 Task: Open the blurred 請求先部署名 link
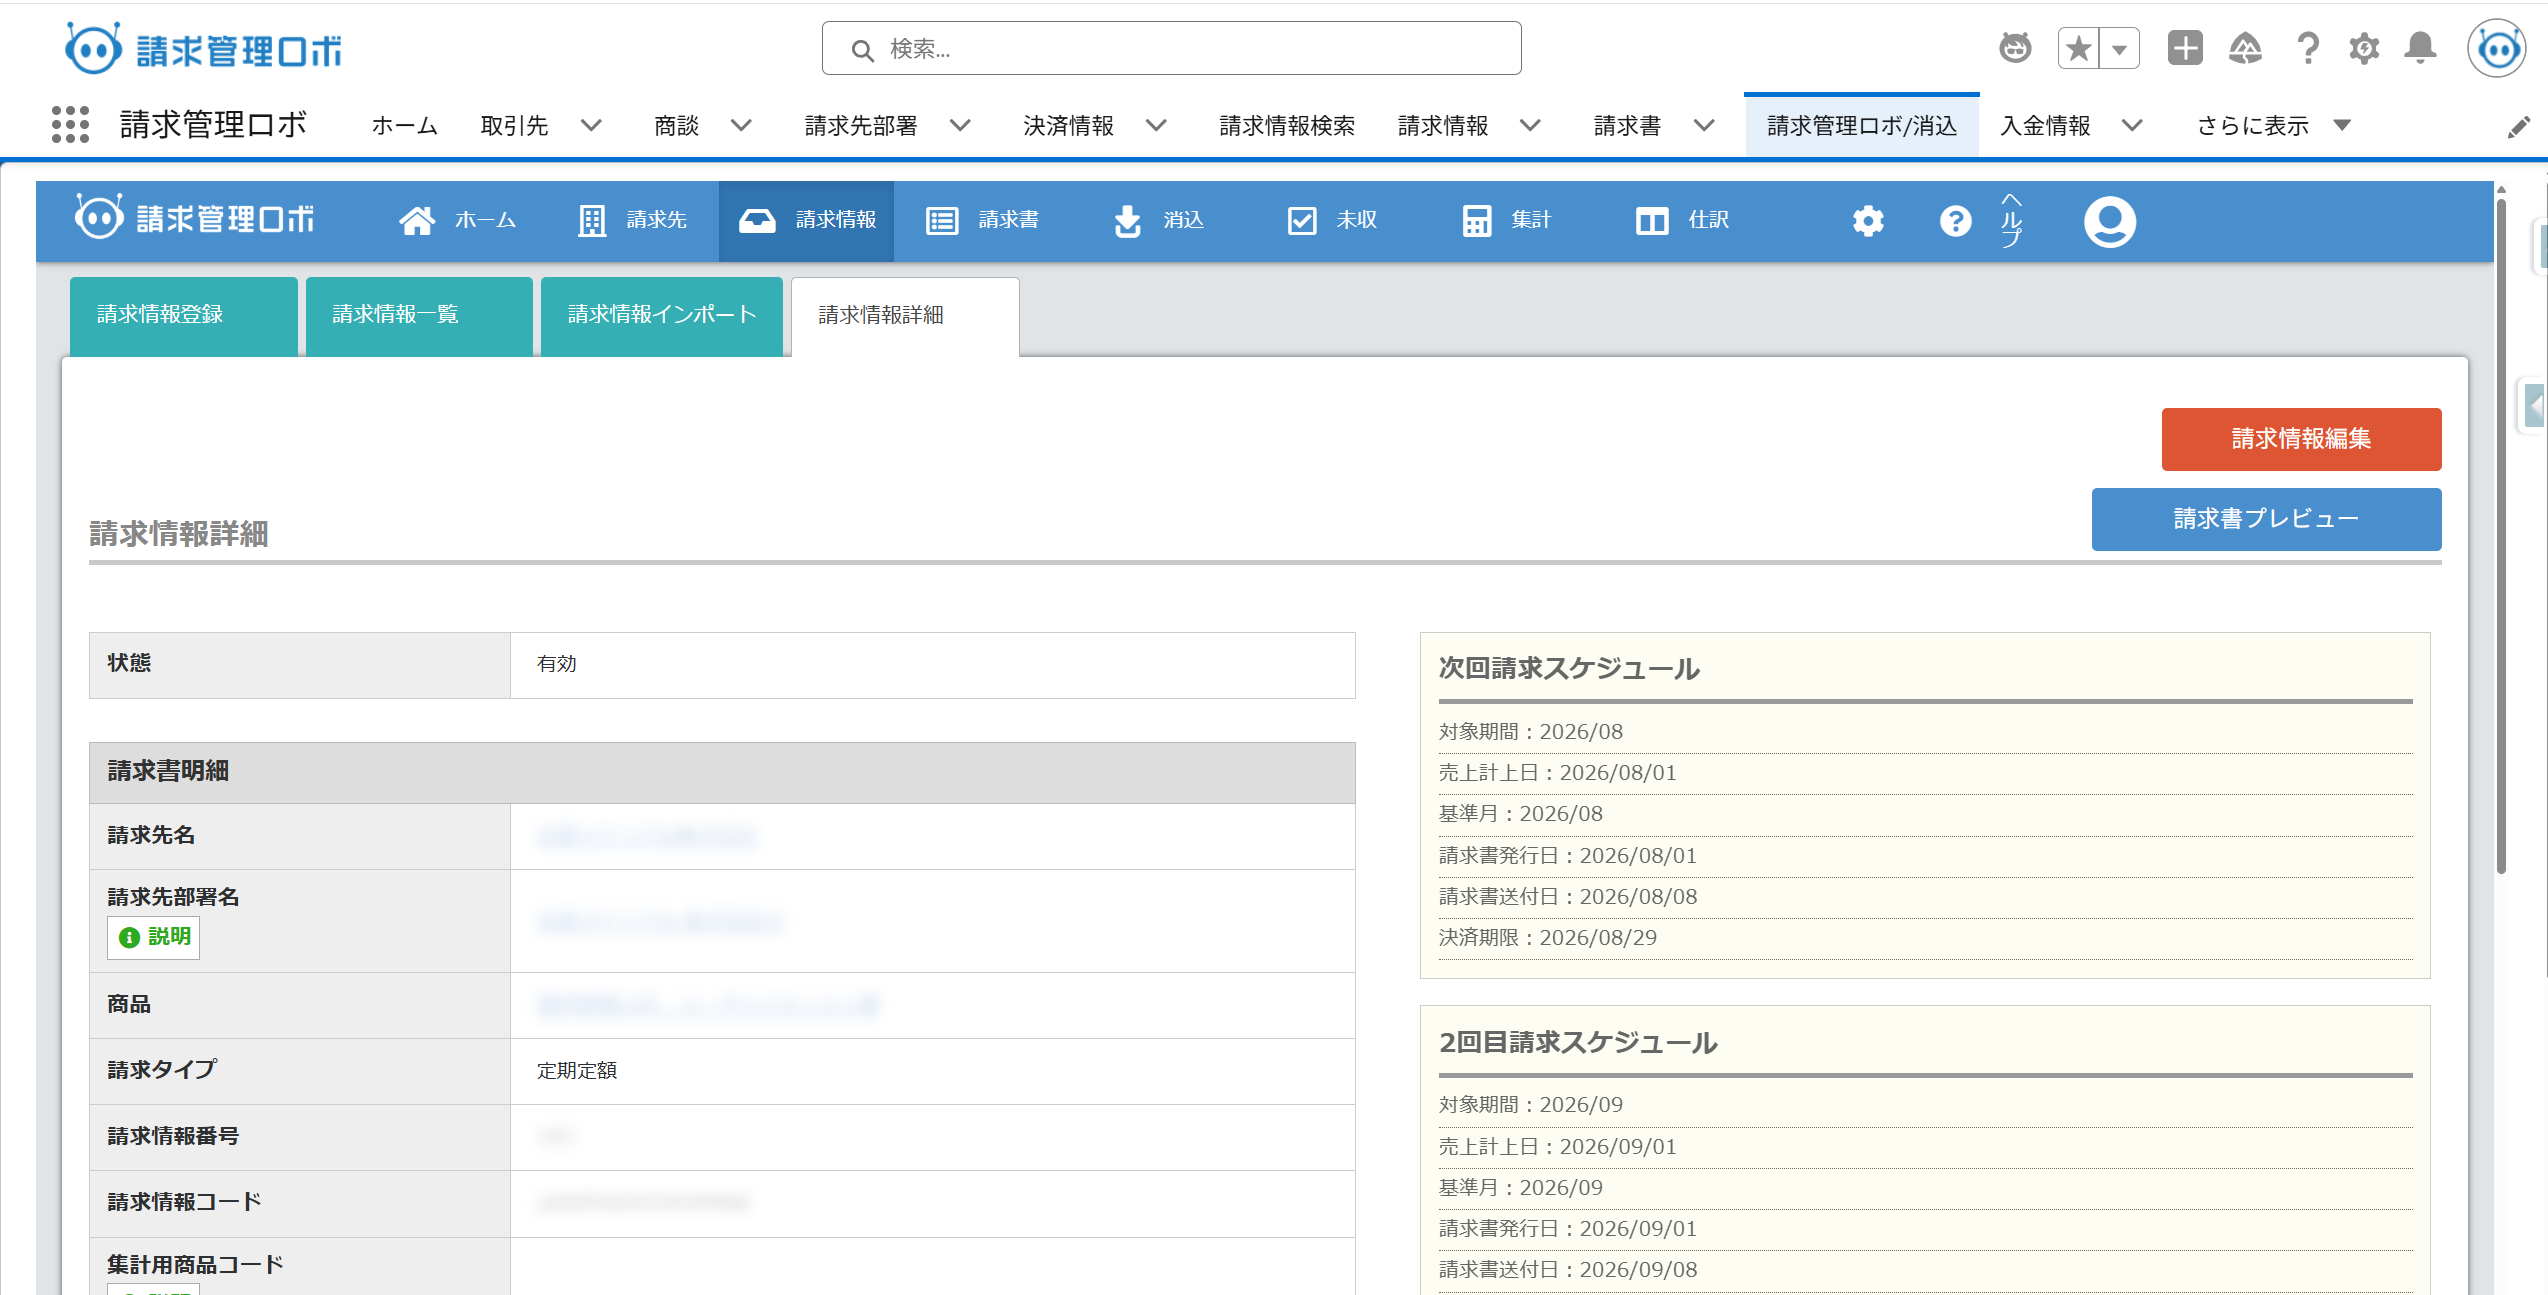(660, 921)
